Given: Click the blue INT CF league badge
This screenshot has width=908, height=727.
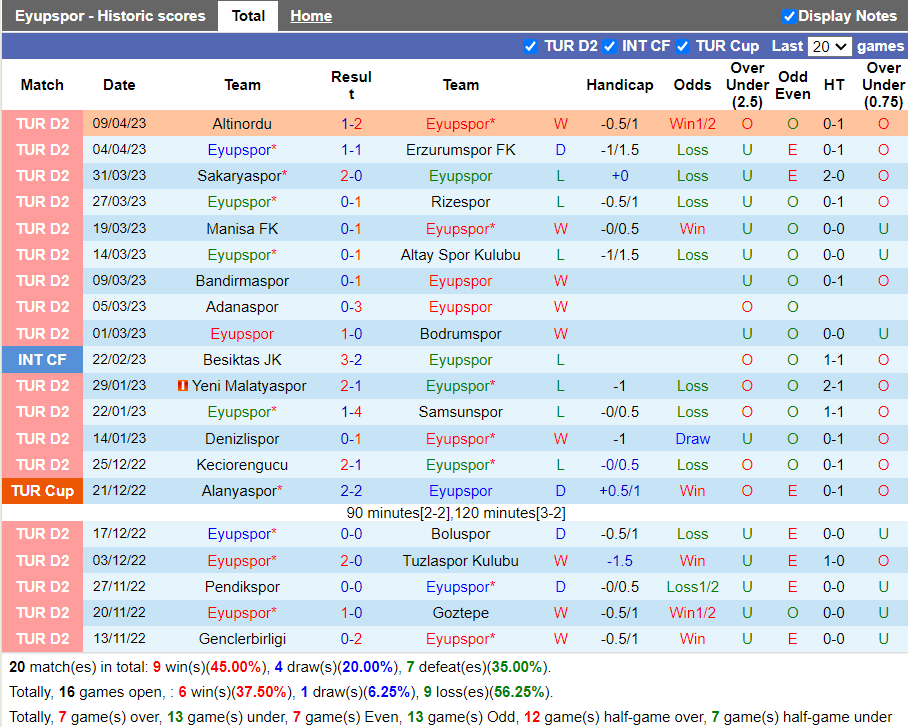Looking at the screenshot, I should [x=42, y=360].
